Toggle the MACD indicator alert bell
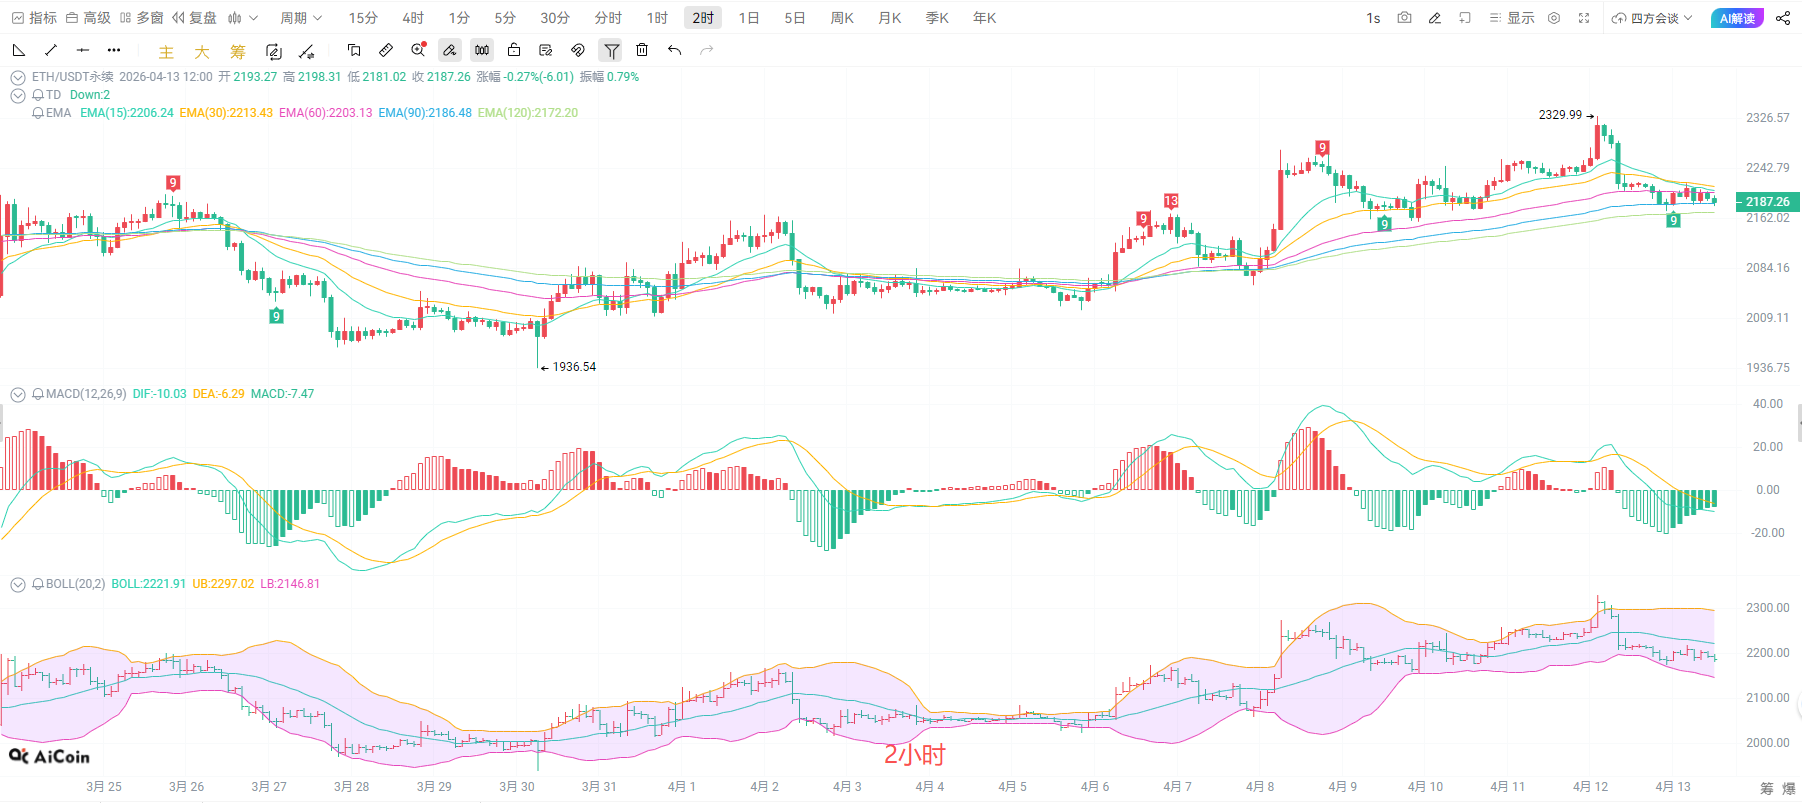Viewport: 1802px width, 803px height. (x=38, y=394)
